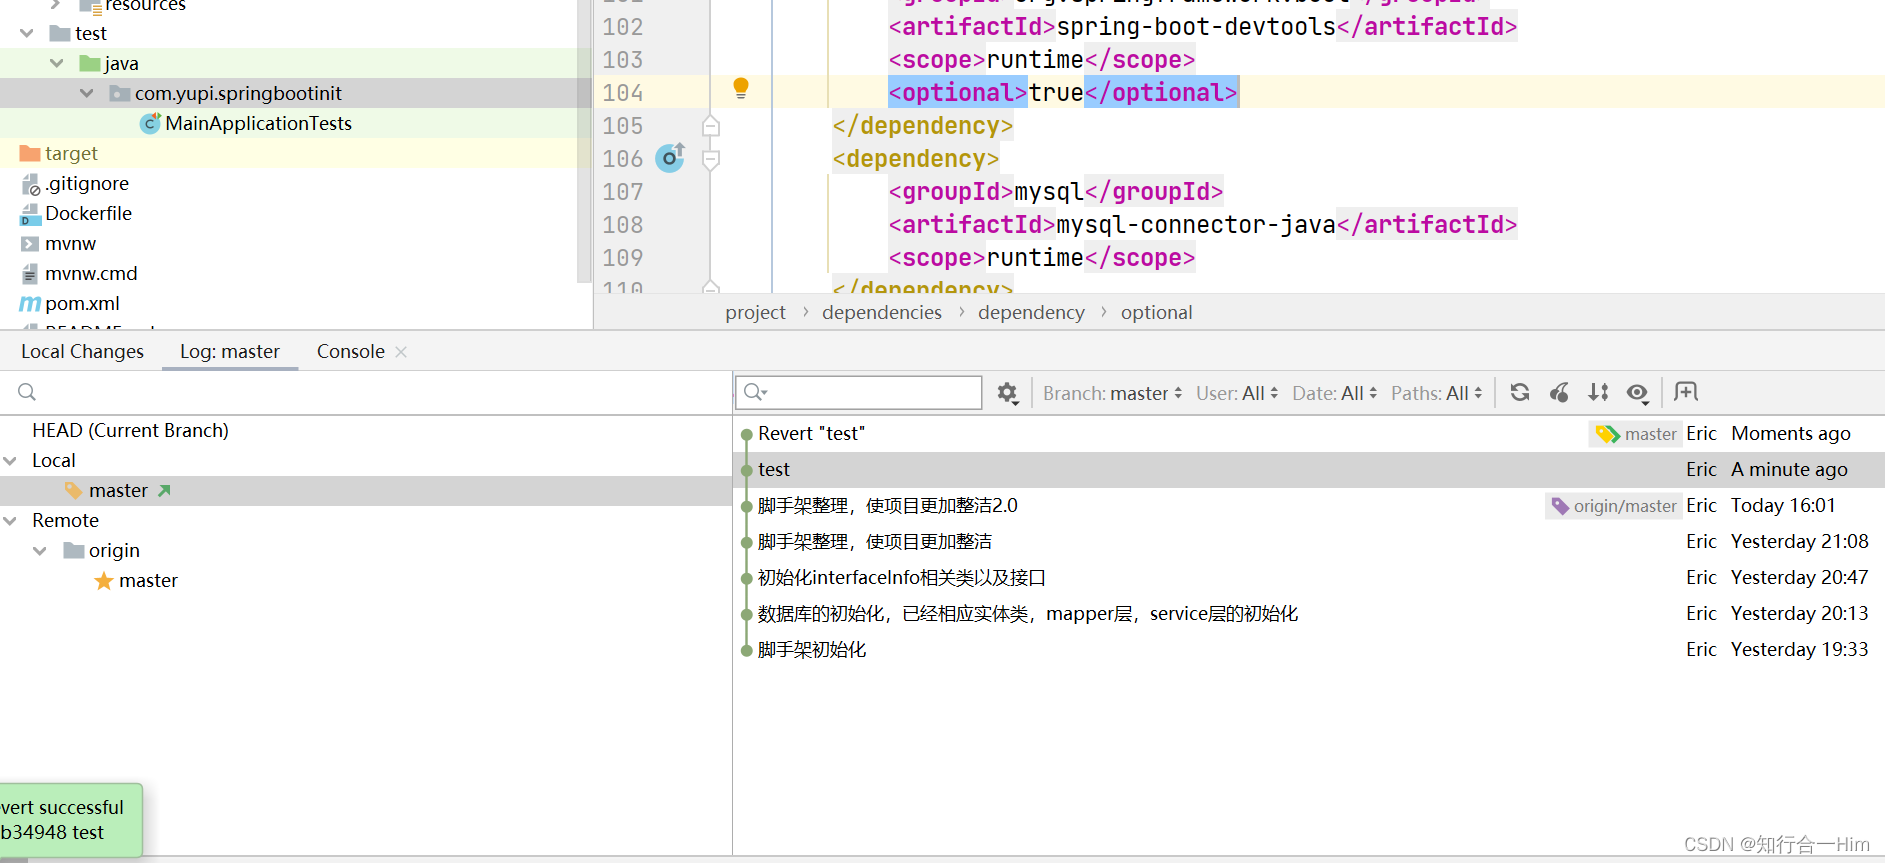Select the Revert "test" commit
Screen dimensions: 1885x863
coord(1309,434)
